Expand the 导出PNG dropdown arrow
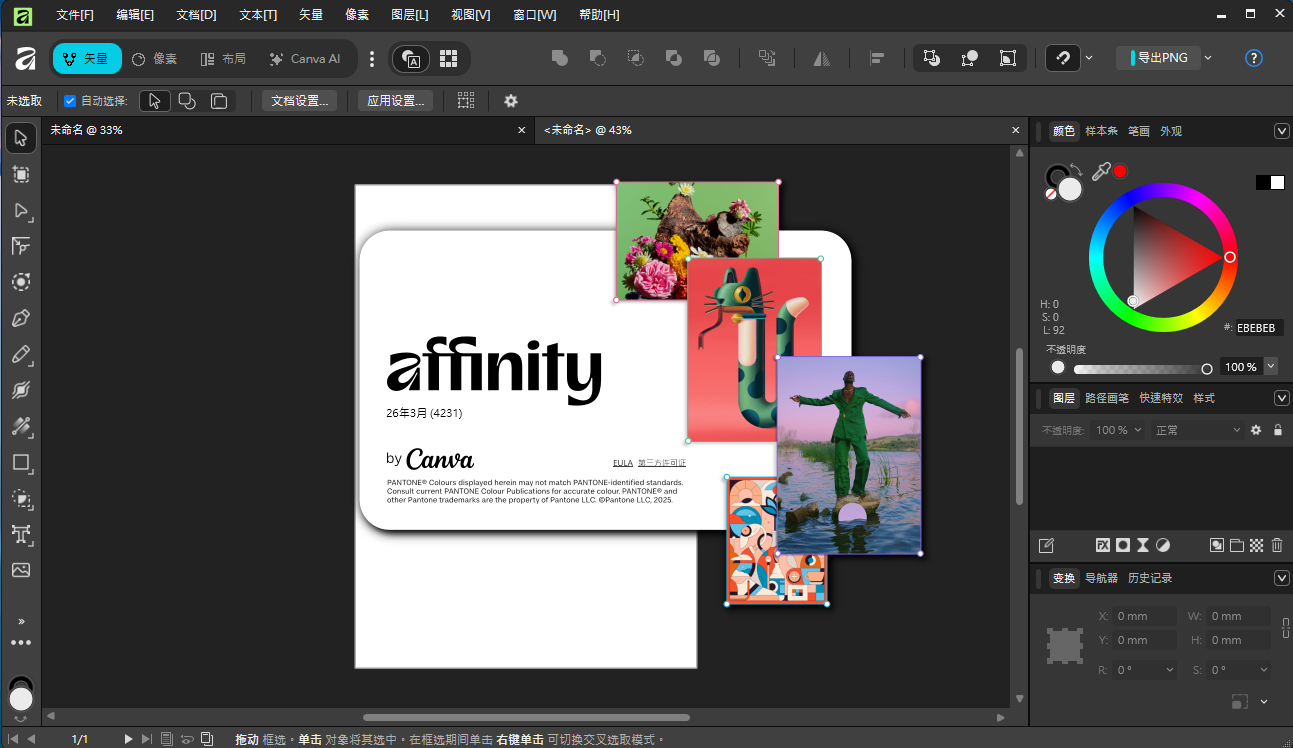Viewport: 1293px width, 748px height. click(x=1208, y=58)
